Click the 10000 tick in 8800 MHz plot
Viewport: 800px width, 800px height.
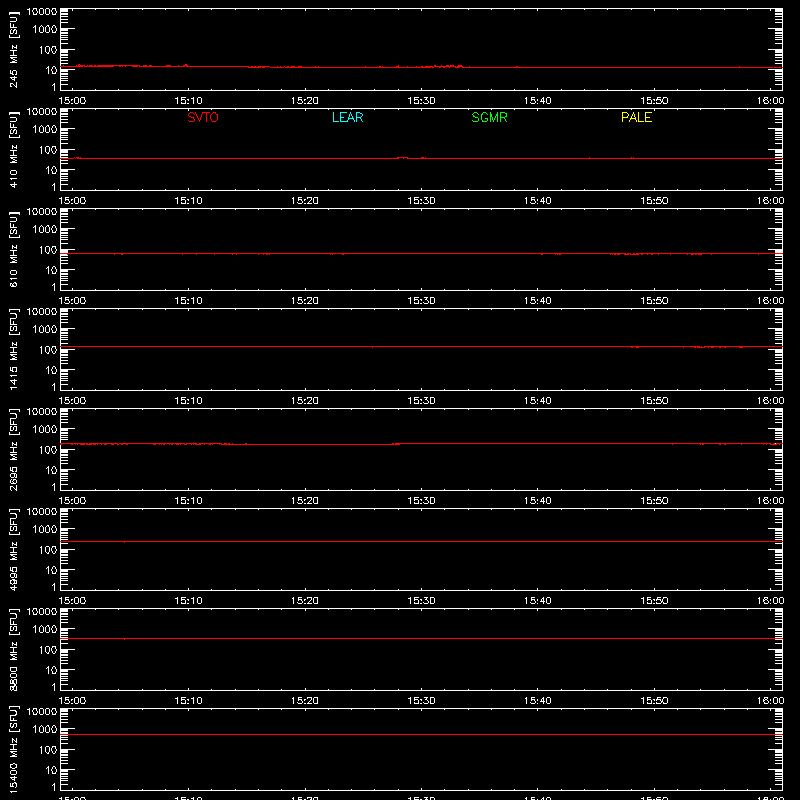[x=42, y=612]
